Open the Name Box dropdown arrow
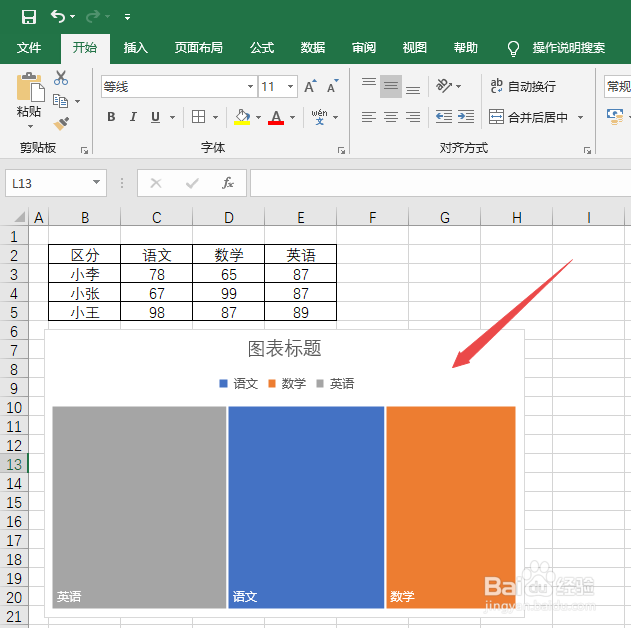This screenshot has width=631, height=628. point(96,182)
